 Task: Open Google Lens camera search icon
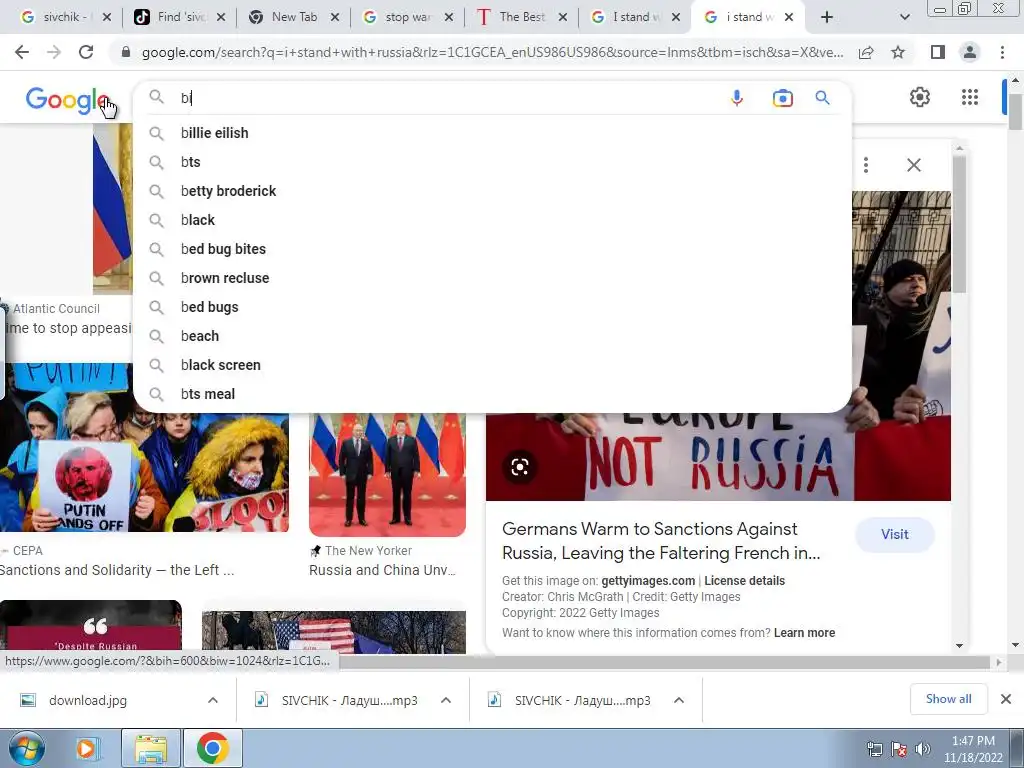click(782, 98)
